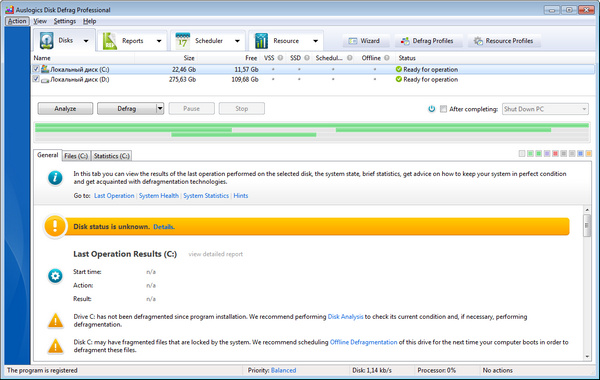
Task: Open the Offline Defragmentation link
Action: click(x=364, y=342)
